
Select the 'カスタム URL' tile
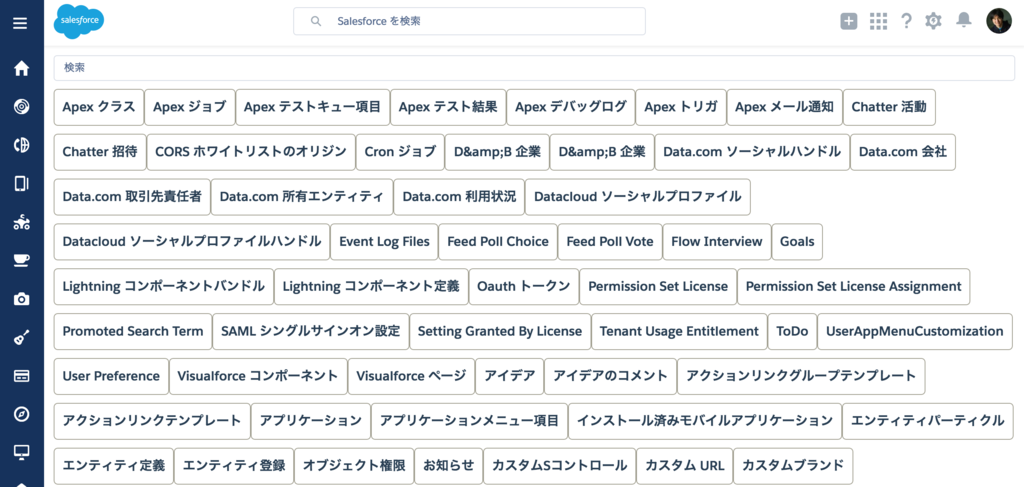pos(684,465)
